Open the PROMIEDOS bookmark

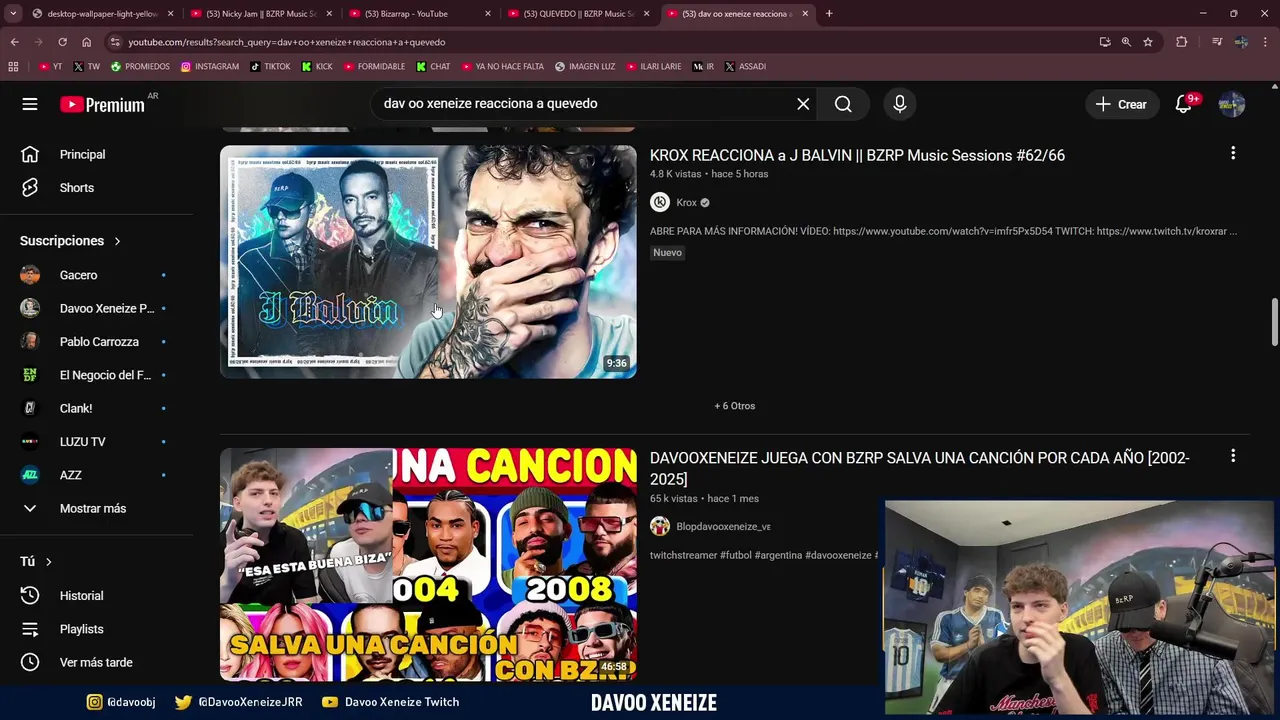click(x=140, y=67)
